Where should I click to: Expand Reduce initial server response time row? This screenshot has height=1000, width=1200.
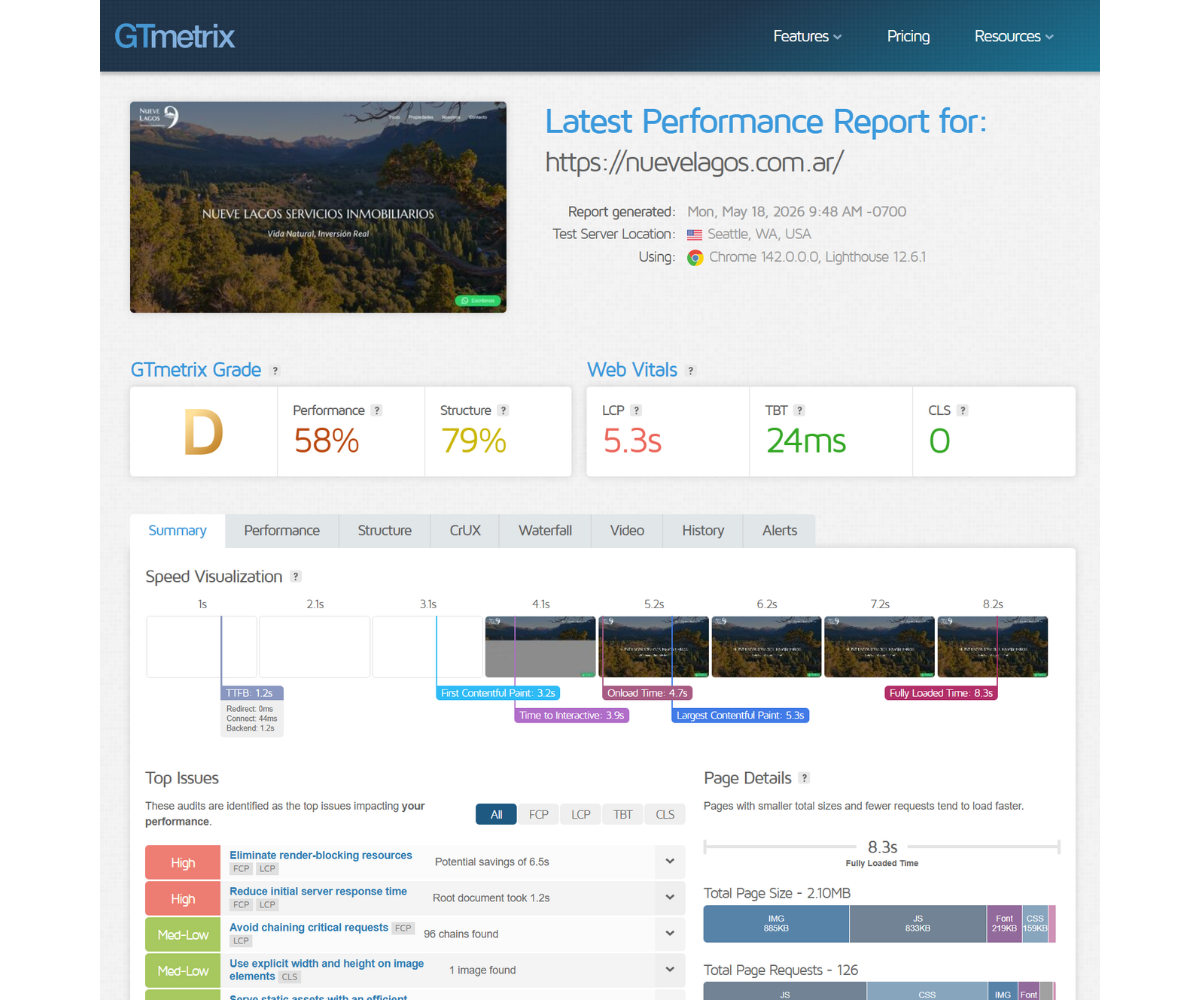click(x=669, y=897)
